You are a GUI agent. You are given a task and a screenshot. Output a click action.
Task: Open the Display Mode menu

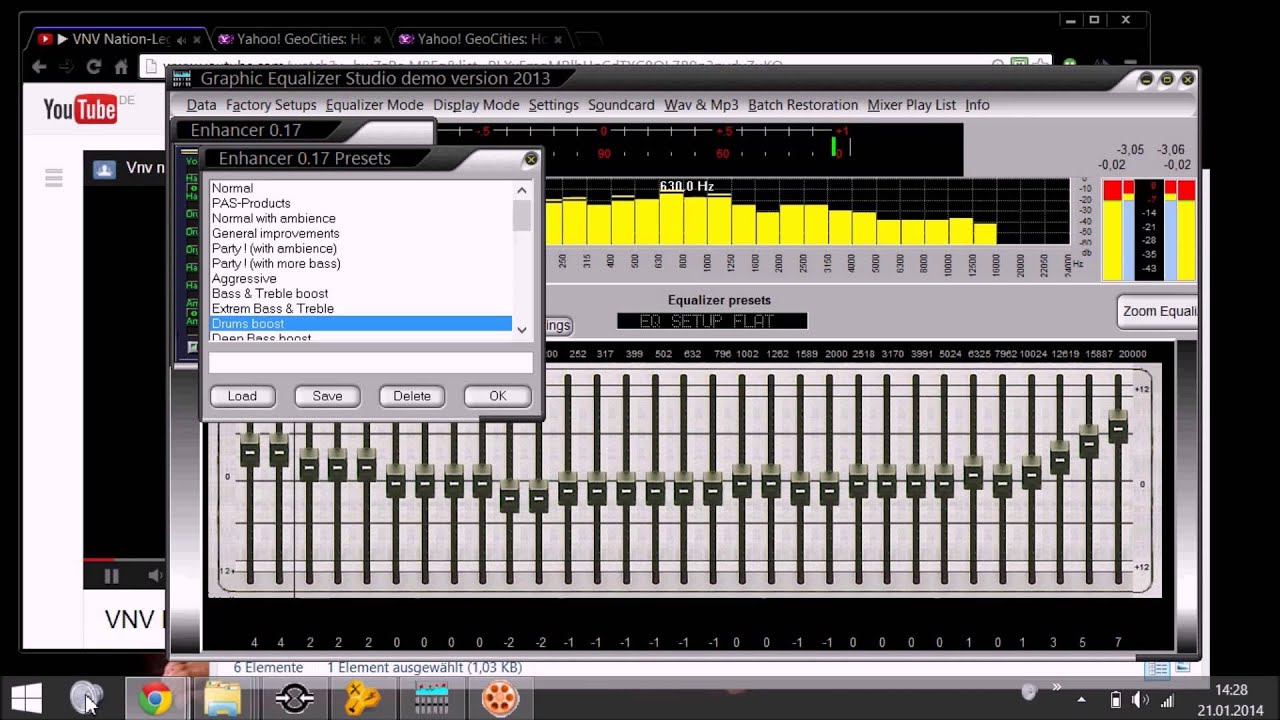click(476, 105)
